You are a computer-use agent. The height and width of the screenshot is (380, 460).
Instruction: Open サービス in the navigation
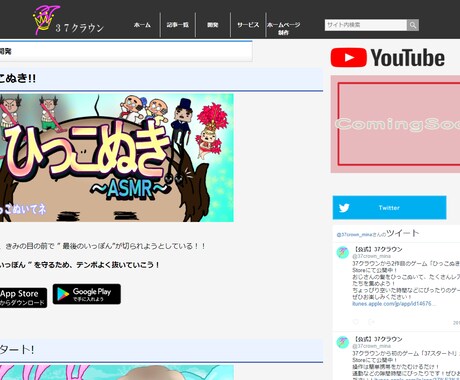pos(248,25)
